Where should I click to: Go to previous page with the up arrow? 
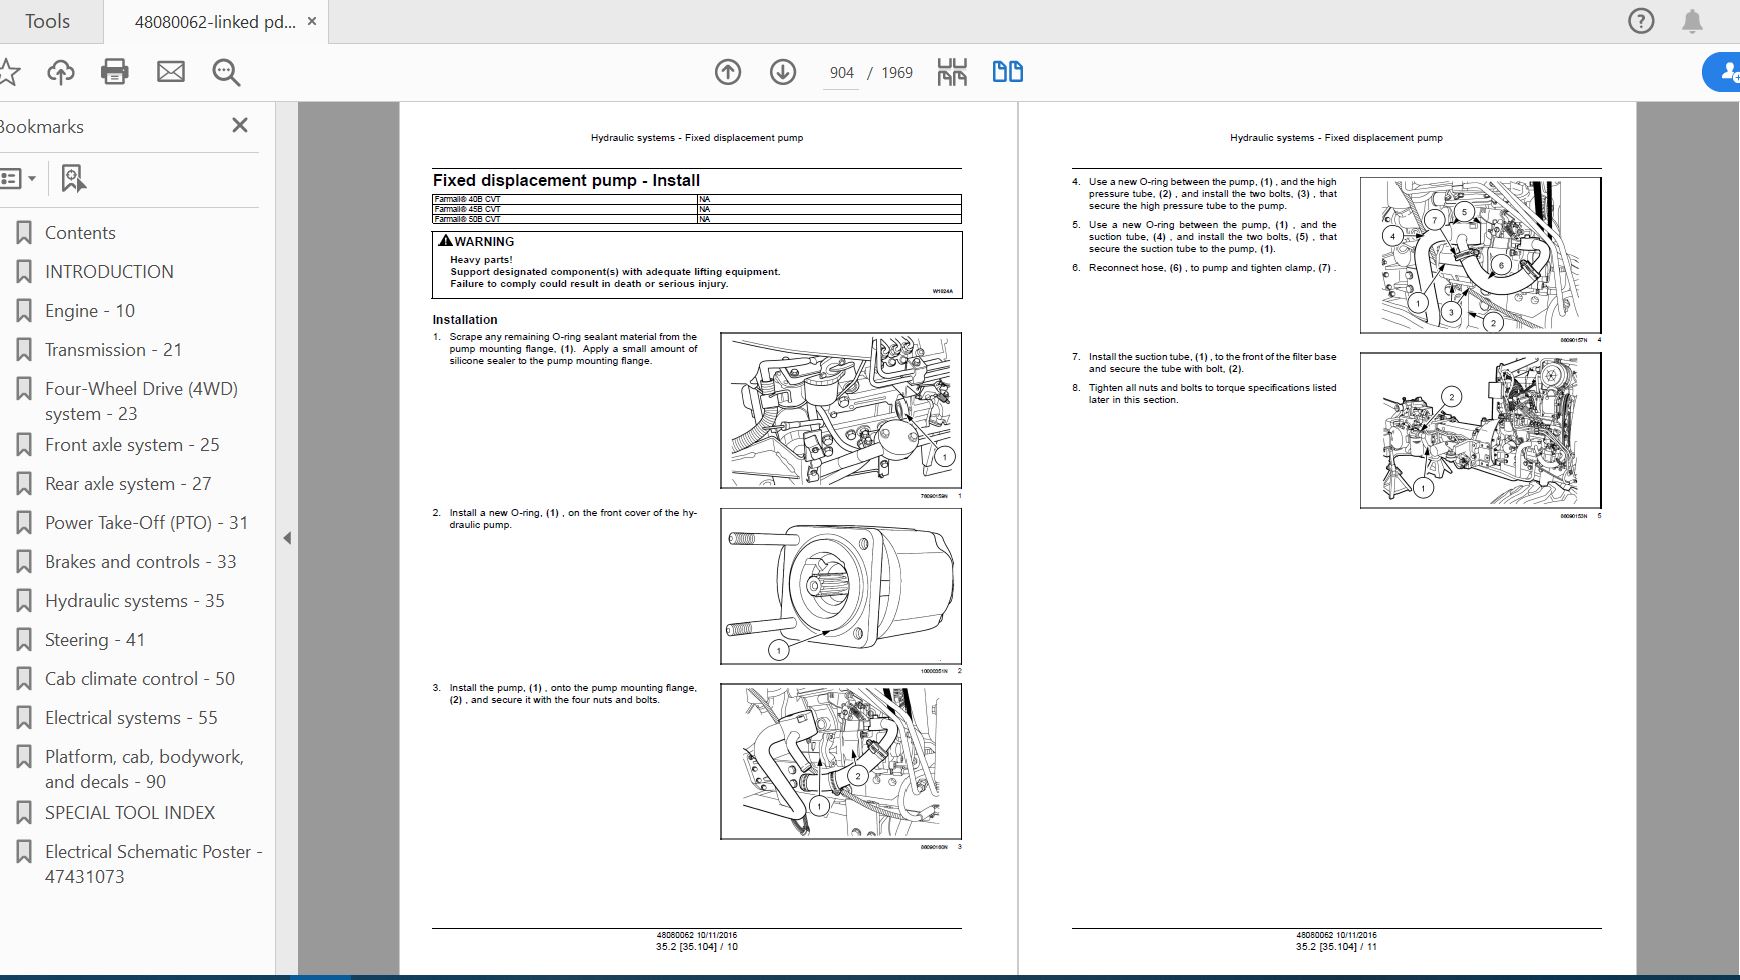click(728, 72)
